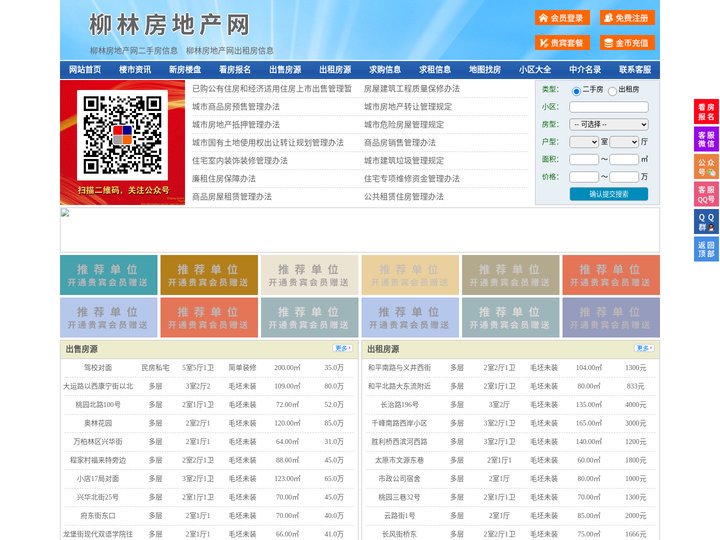Click the 免费注册 free register button
This screenshot has height=540, width=720.
[x=627, y=18]
